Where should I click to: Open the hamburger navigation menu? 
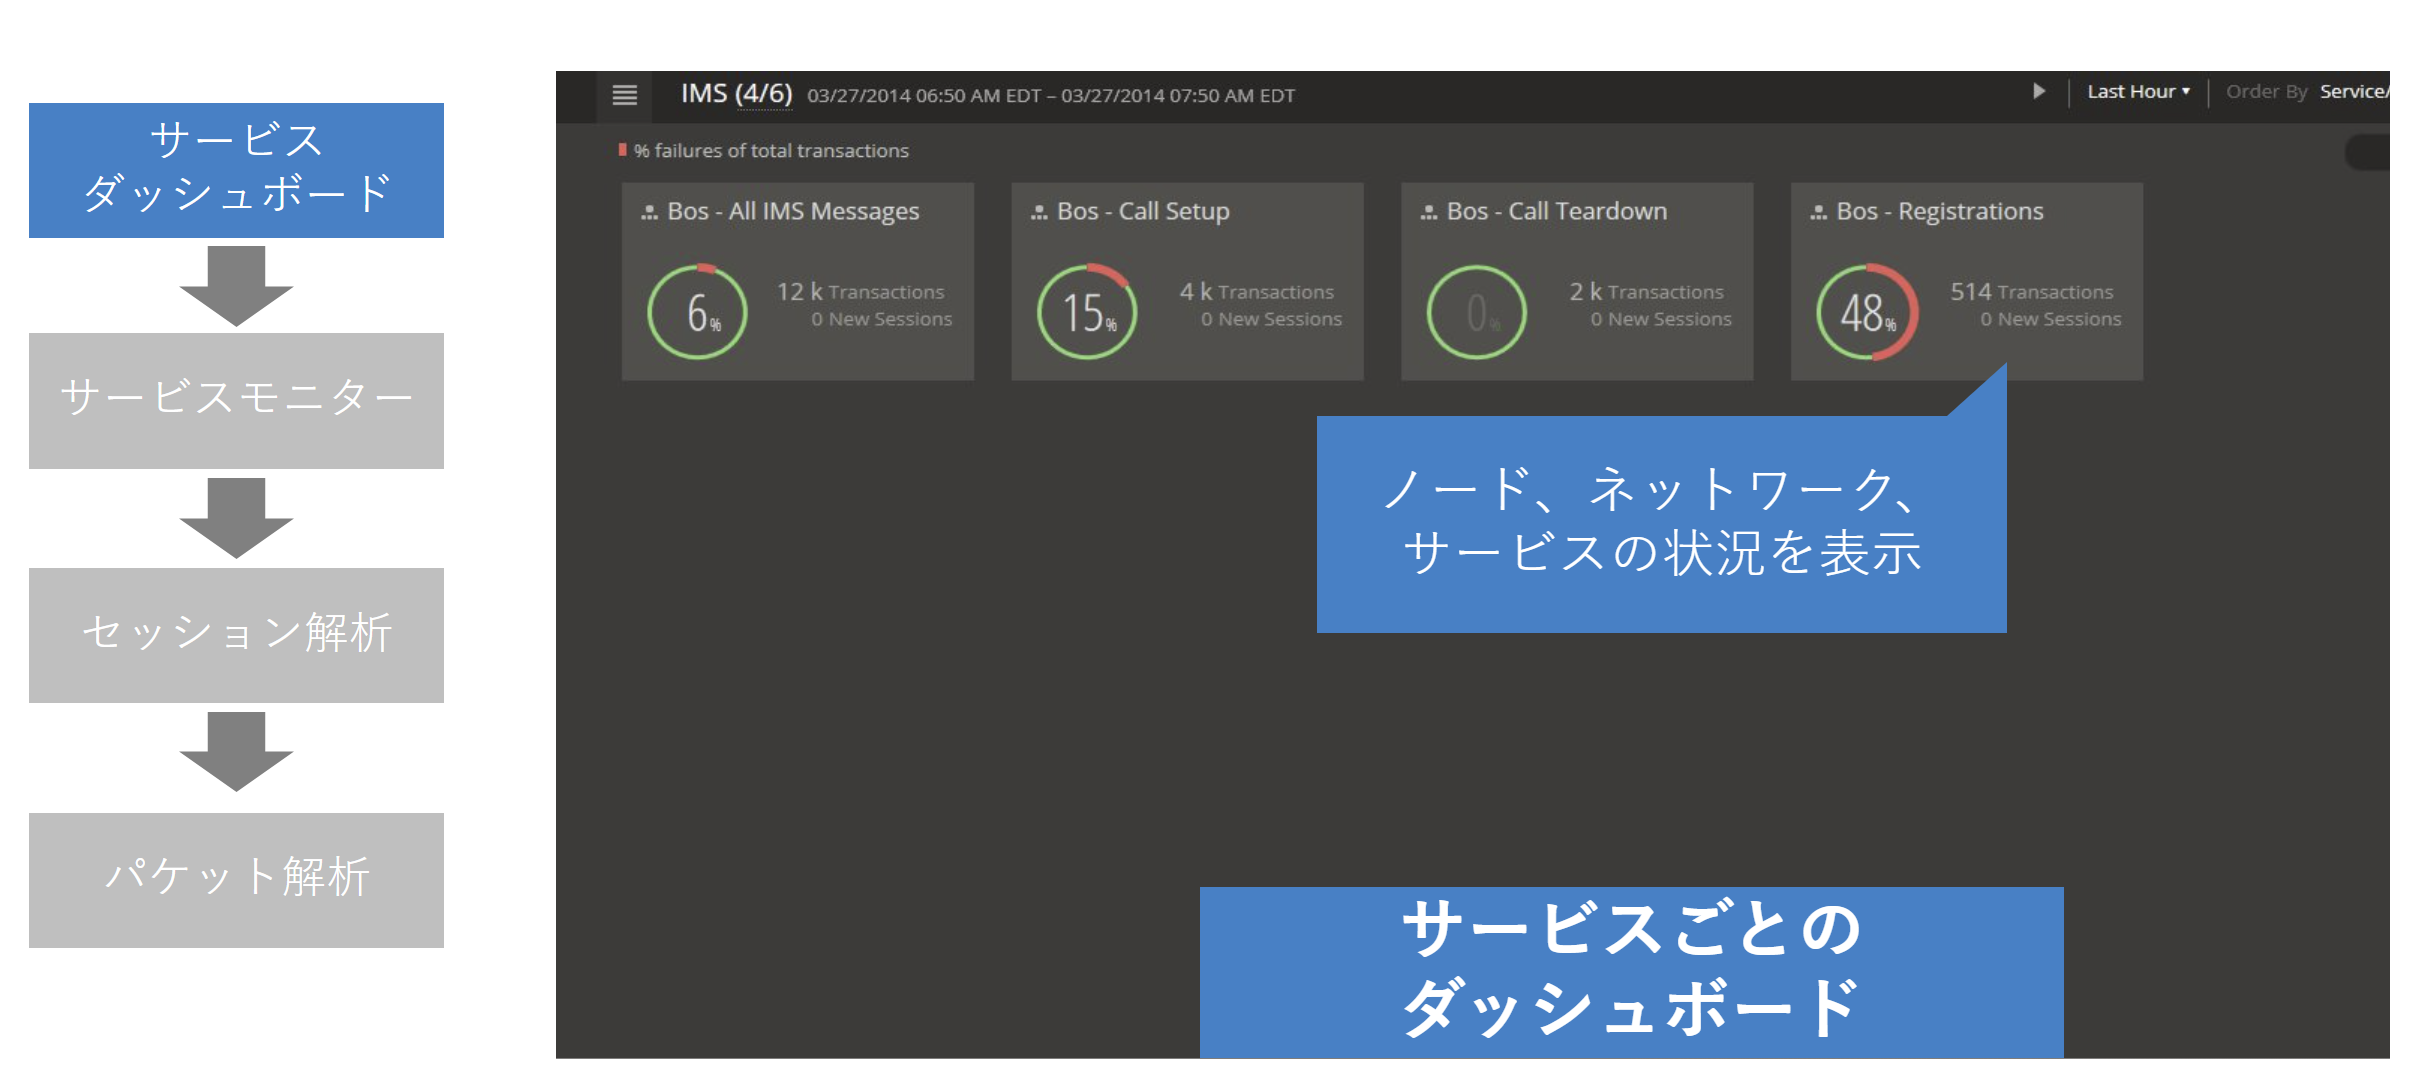625,95
